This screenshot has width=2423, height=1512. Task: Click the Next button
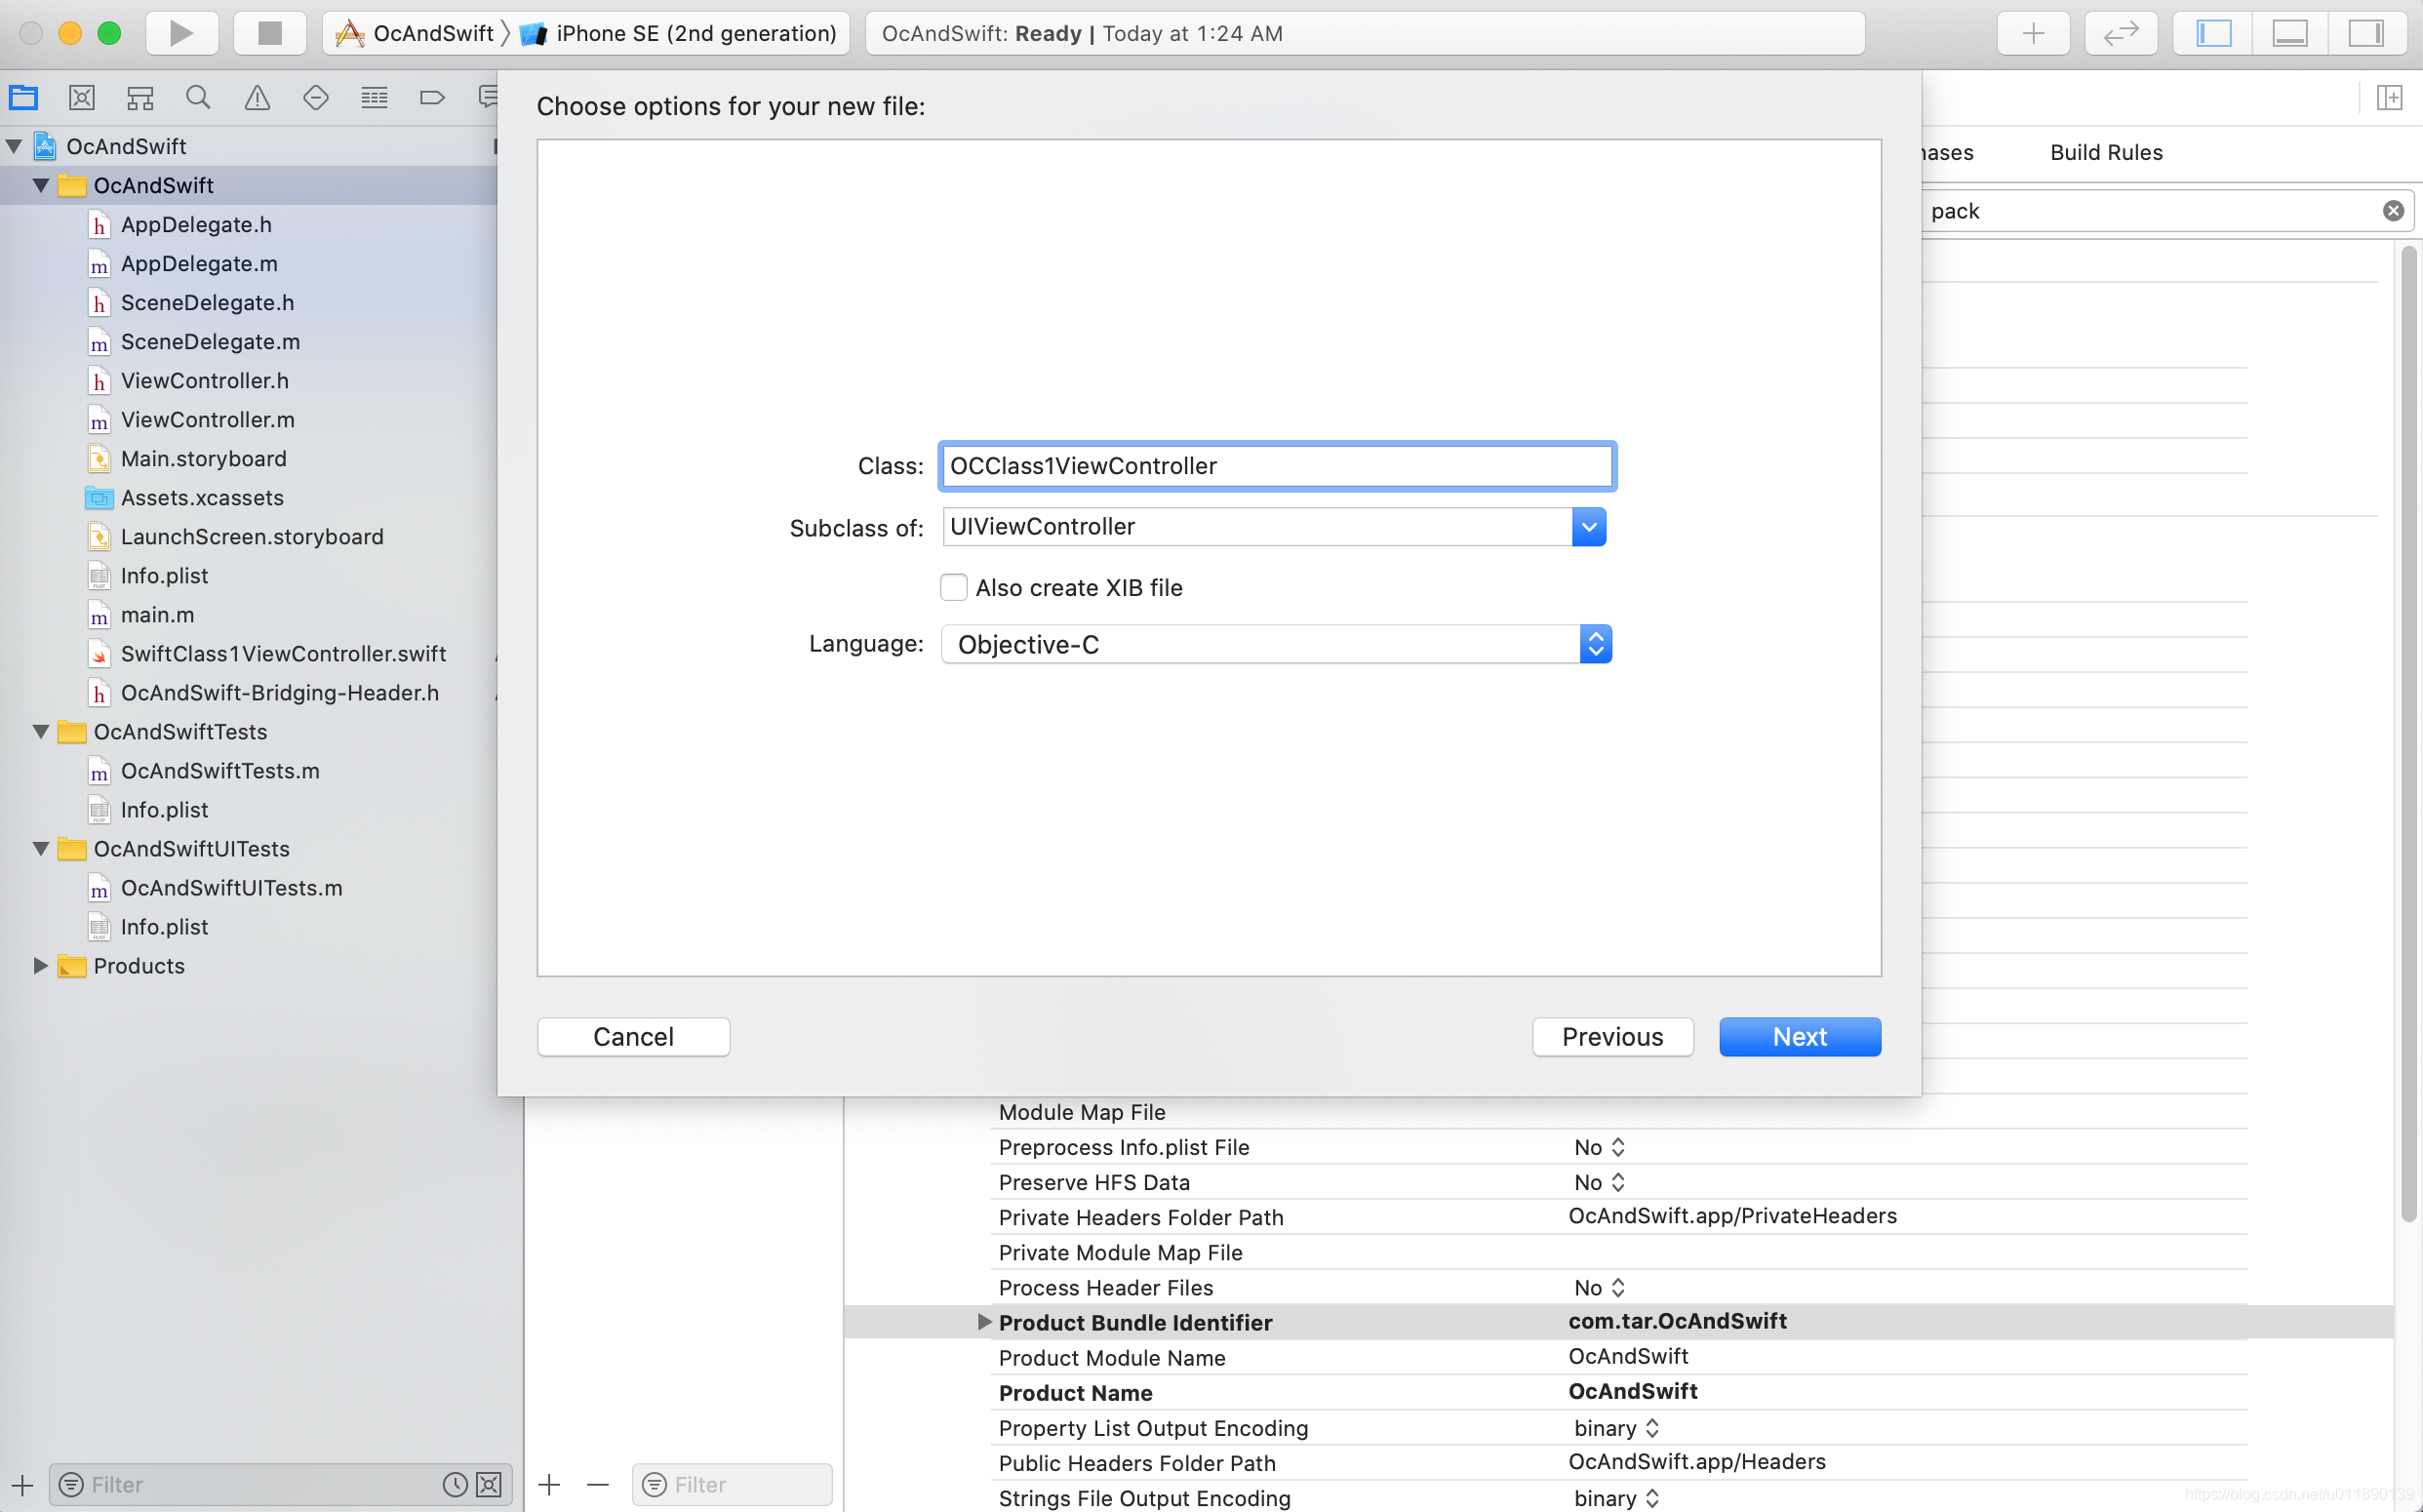[x=1799, y=1036]
